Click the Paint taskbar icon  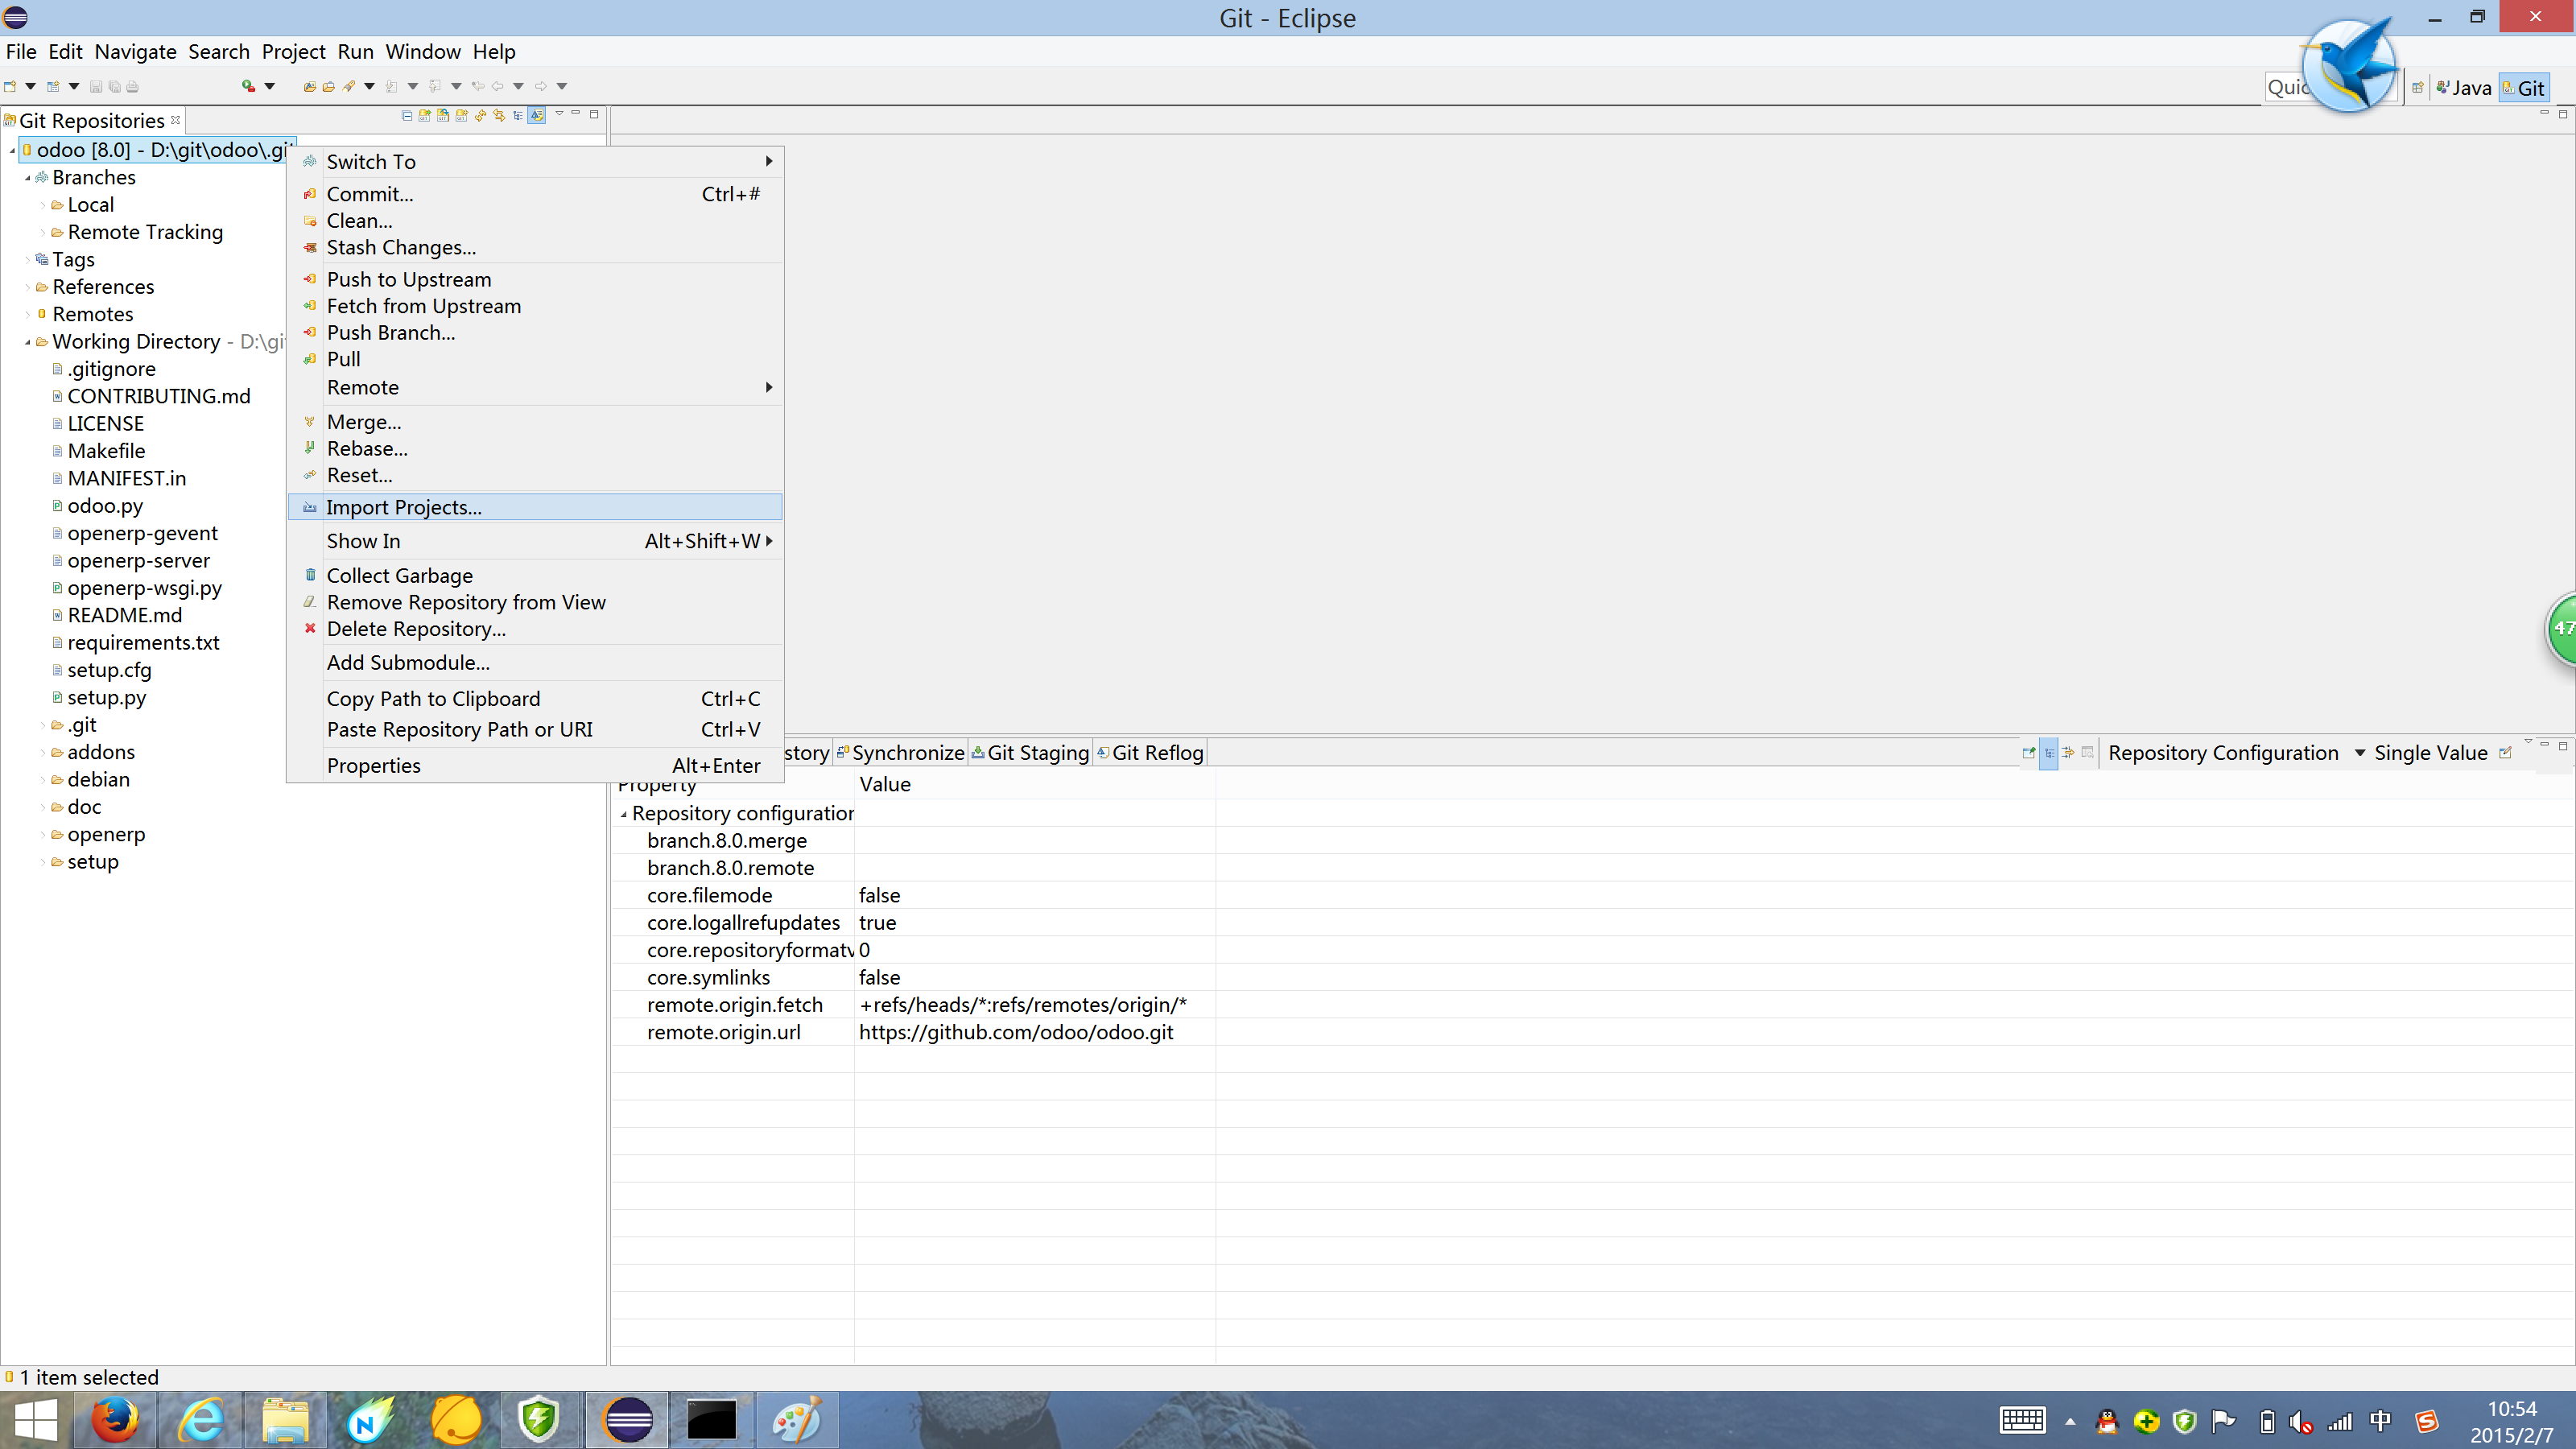797,1420
